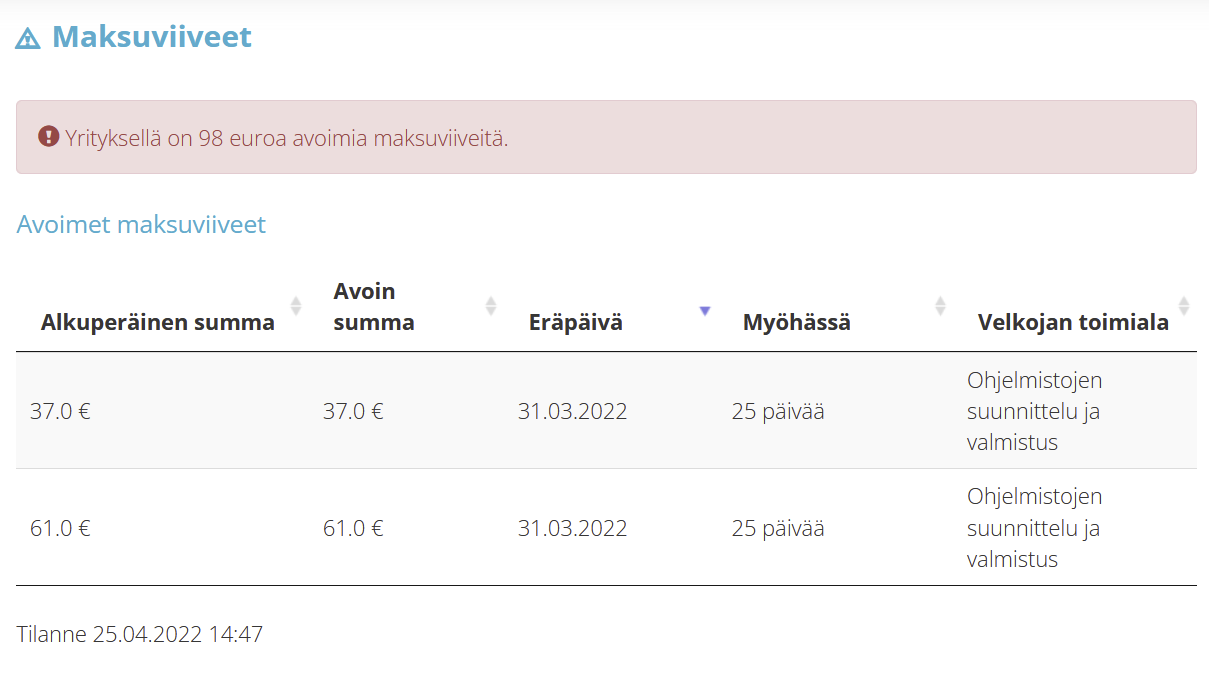This screenshot has width=1209, height=684.
Task: Sort by Alkuperäinen summa using arrow icon
Action: (295, 306)
